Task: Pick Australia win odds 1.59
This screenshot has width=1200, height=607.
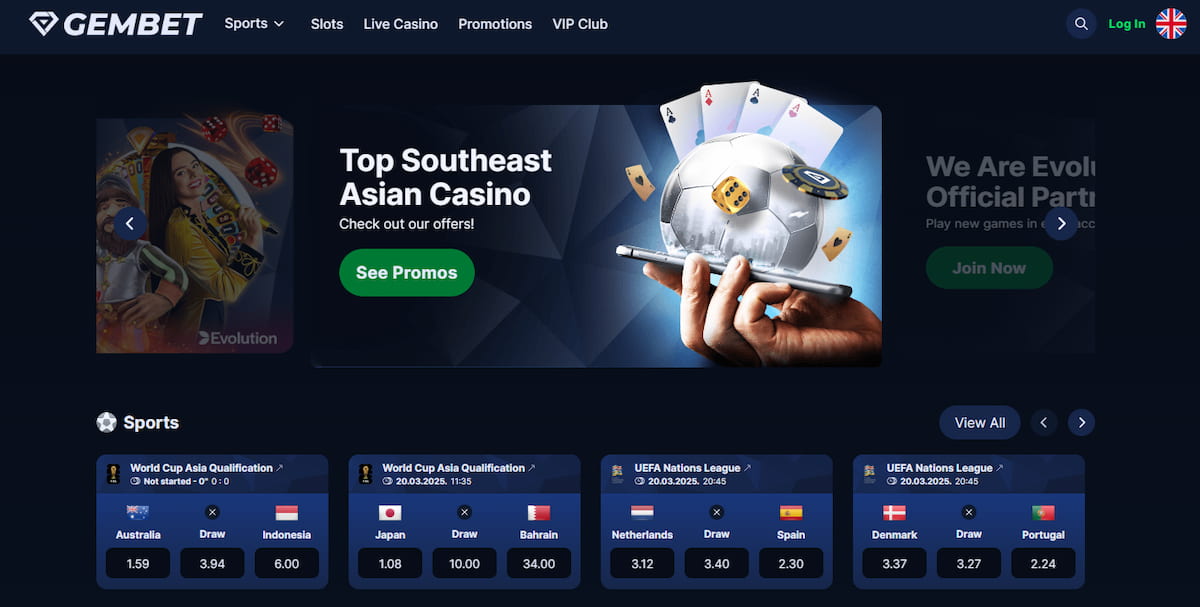Action: 138,563
